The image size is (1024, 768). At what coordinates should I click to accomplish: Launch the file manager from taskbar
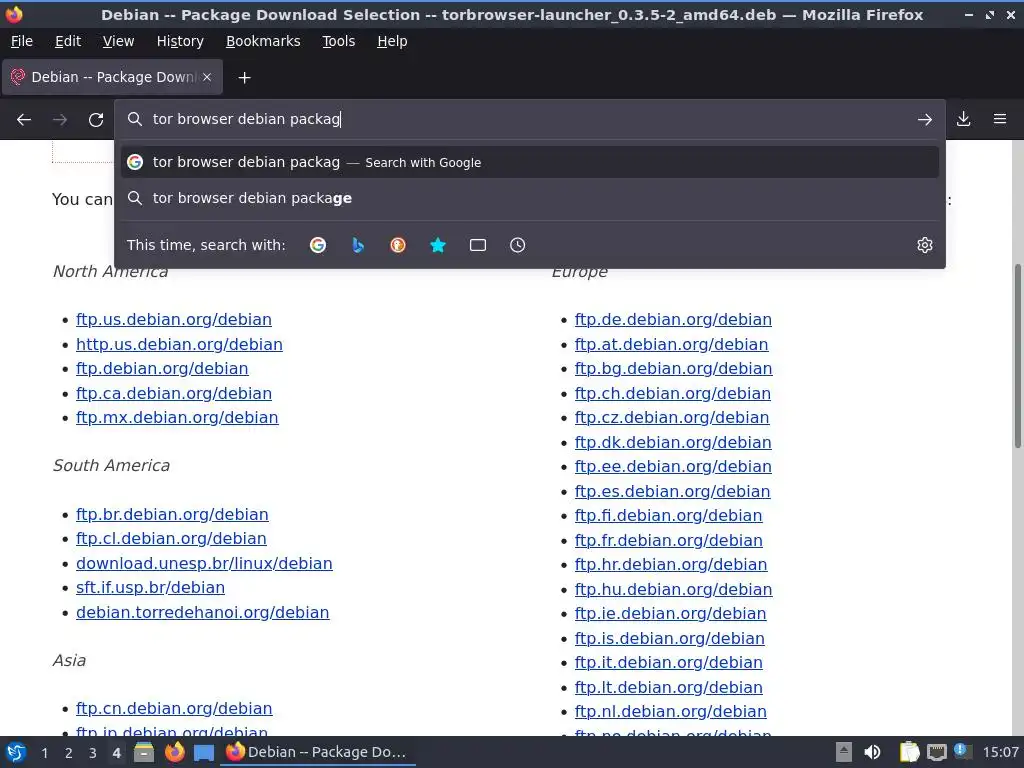point(144,752)
